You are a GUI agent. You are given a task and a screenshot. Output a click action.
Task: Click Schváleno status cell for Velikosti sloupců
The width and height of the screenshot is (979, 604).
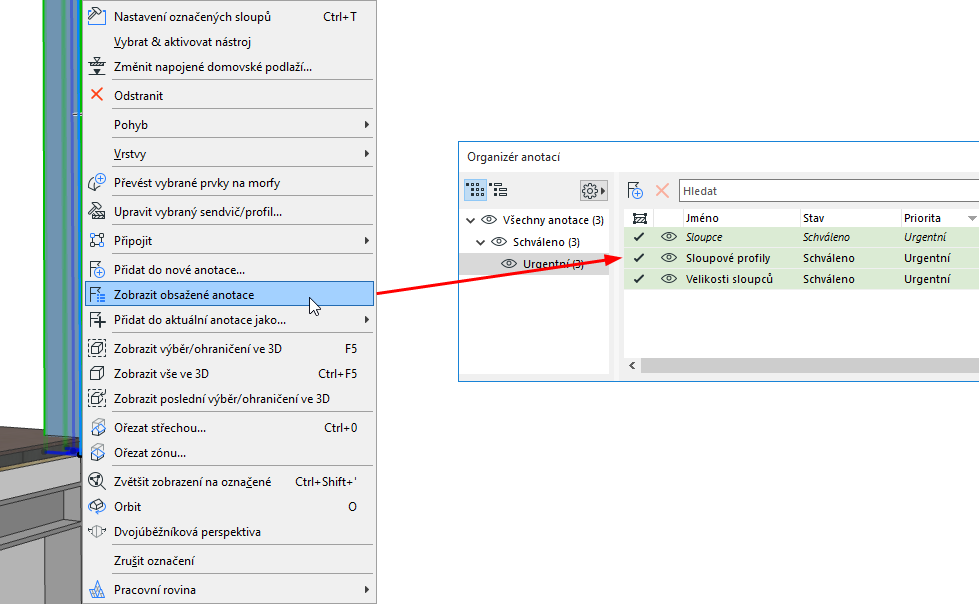tap(829, 279)
